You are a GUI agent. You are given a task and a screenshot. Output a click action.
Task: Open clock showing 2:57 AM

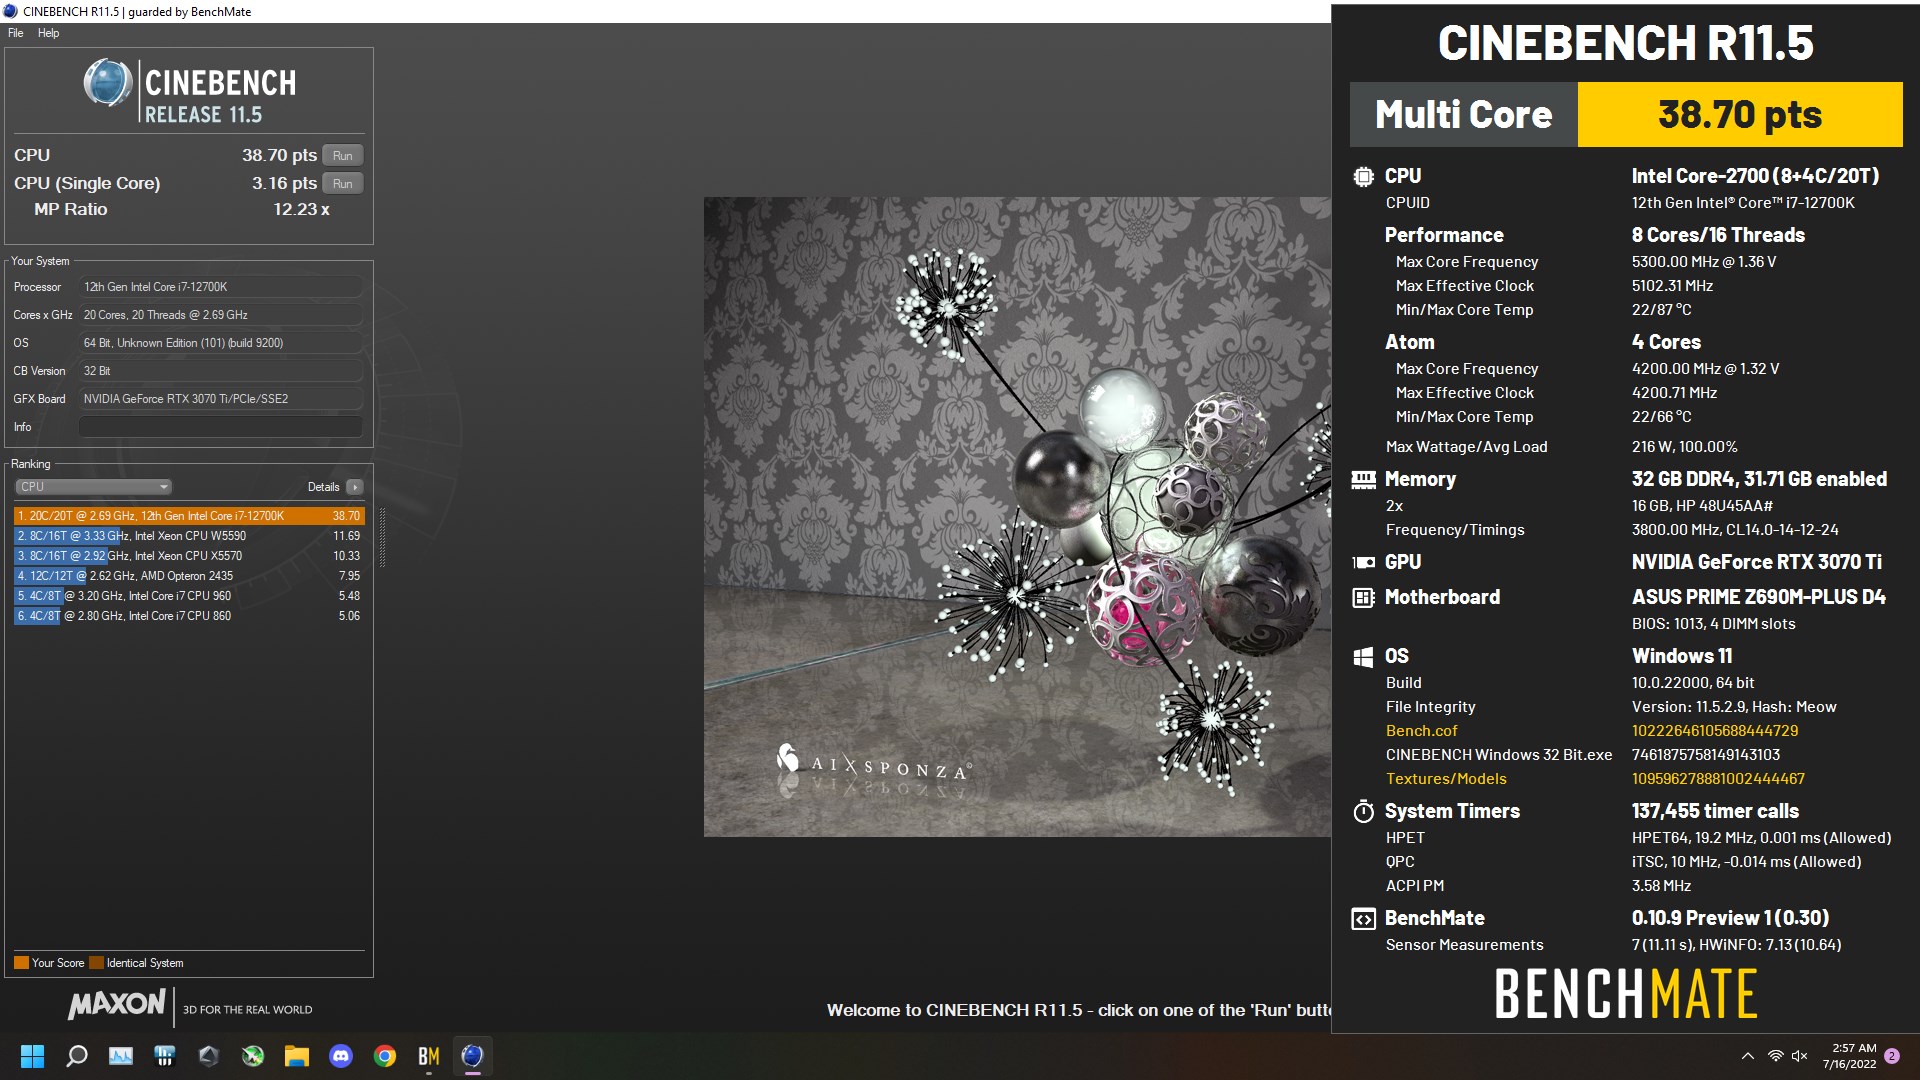pyautogui.click(x=1849, y=1056)
